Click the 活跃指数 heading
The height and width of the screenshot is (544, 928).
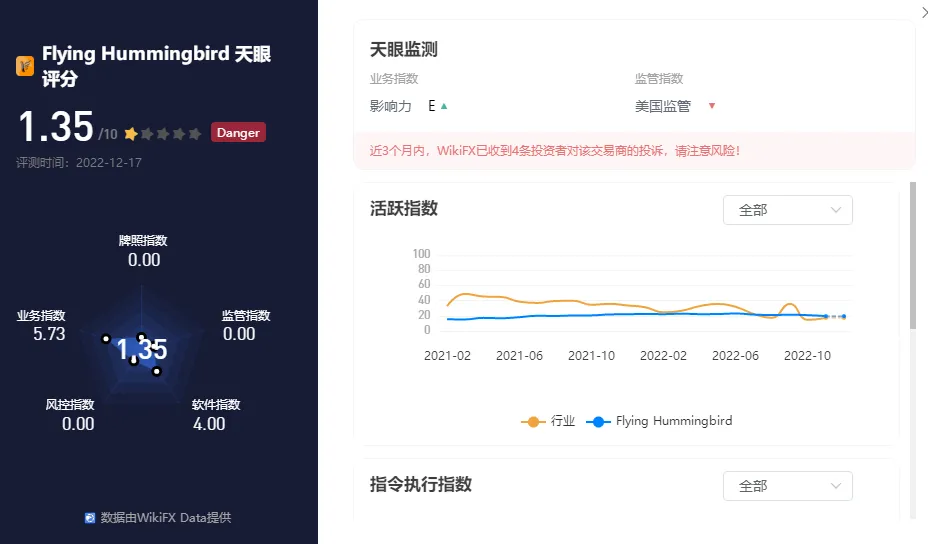coord(404,208)
